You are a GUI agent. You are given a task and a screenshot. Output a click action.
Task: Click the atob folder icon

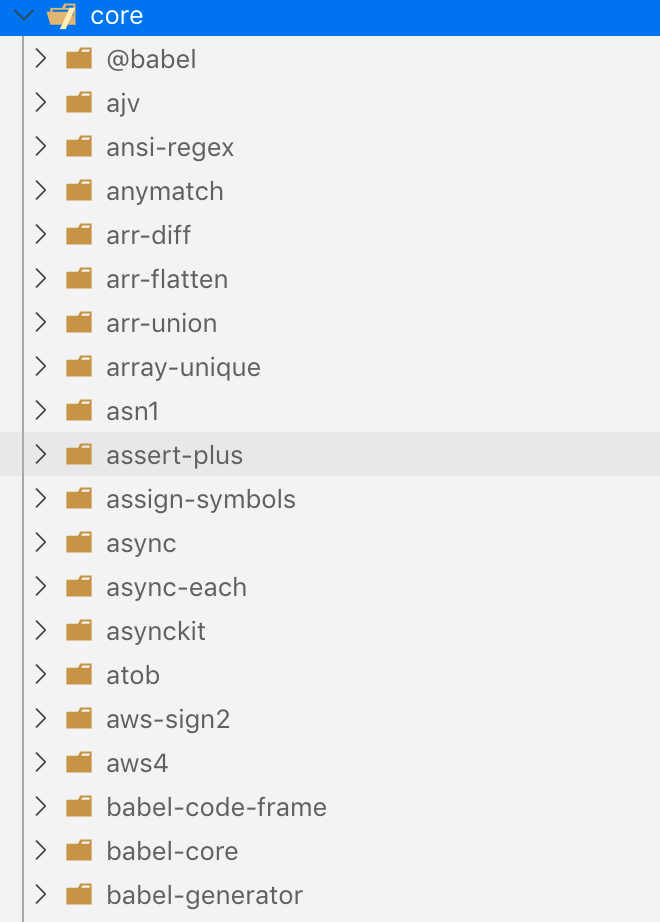click(79, 674)
